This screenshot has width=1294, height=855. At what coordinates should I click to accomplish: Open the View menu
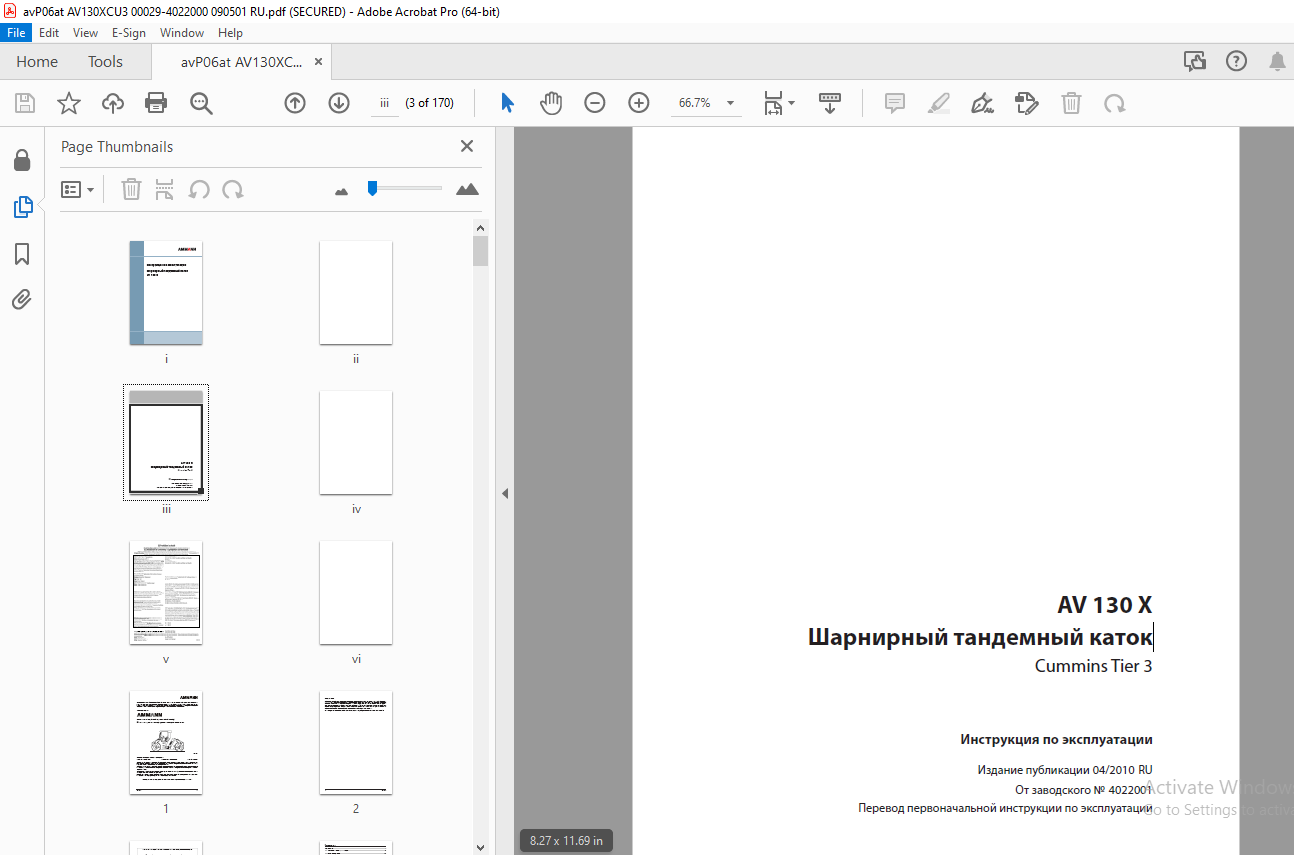[x=86, y=33]
